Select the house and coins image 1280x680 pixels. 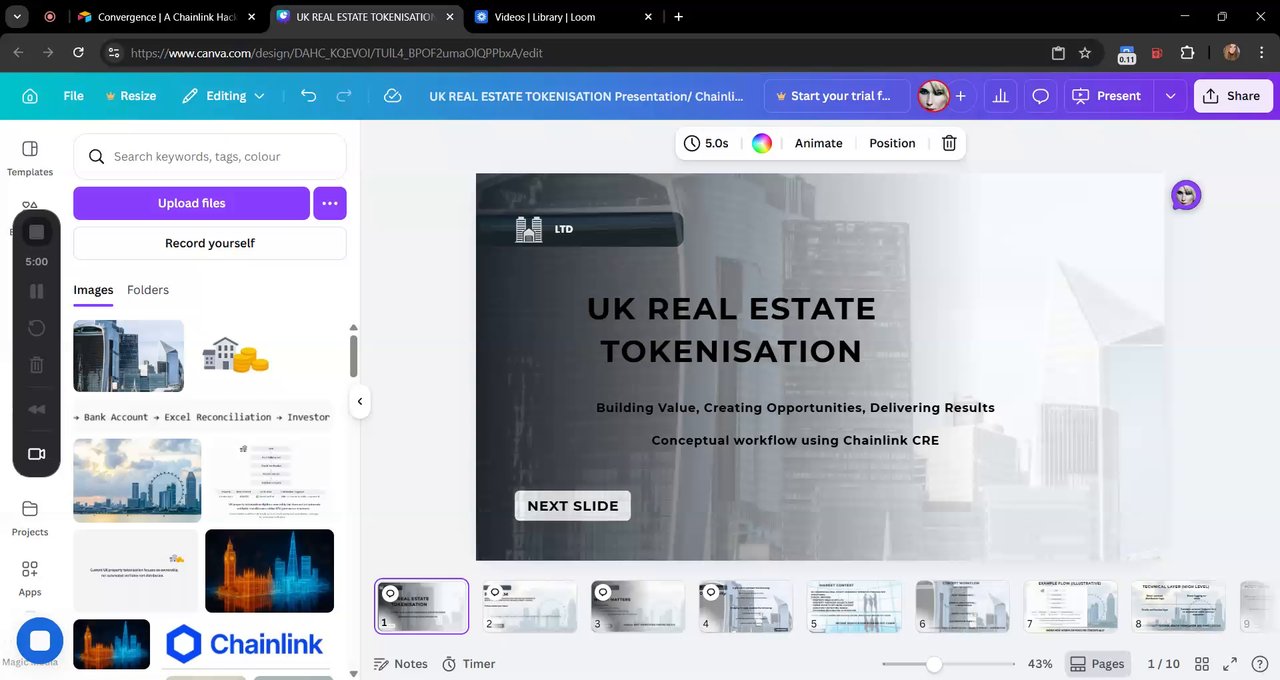tap(236, 355)
